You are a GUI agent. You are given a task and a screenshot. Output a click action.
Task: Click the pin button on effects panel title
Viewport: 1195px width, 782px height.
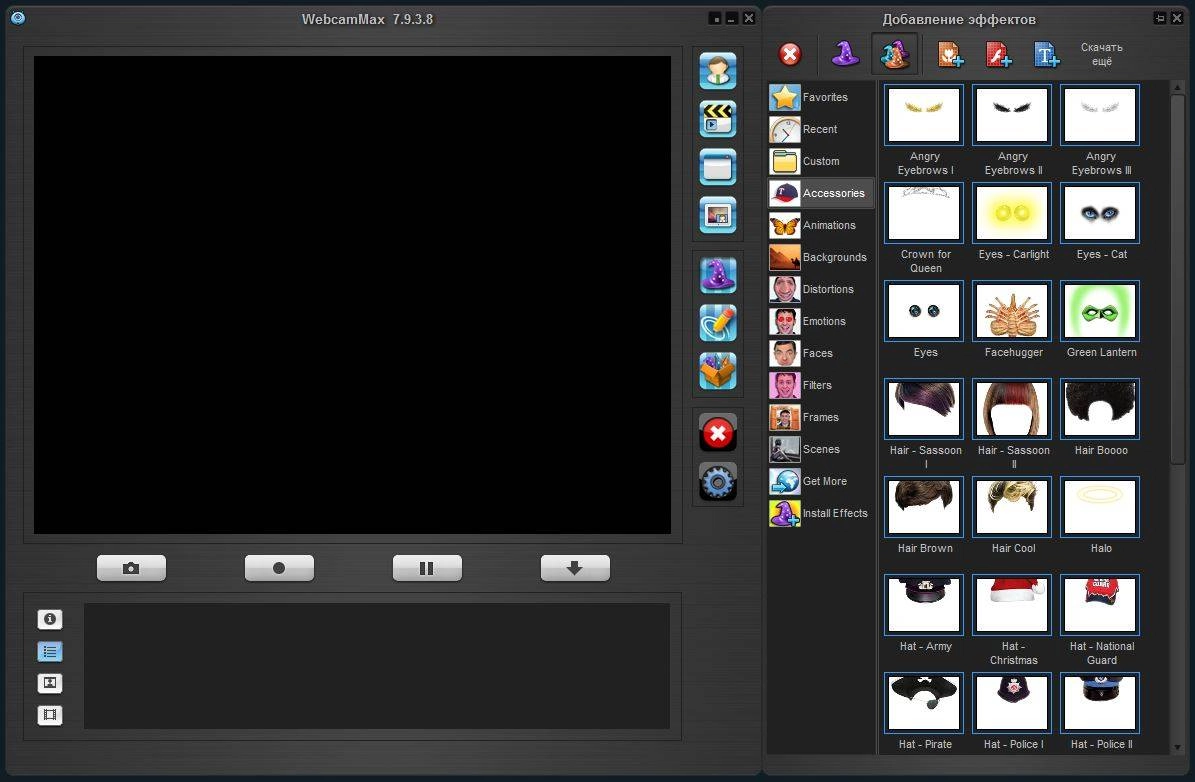[x=1160, y=18]
